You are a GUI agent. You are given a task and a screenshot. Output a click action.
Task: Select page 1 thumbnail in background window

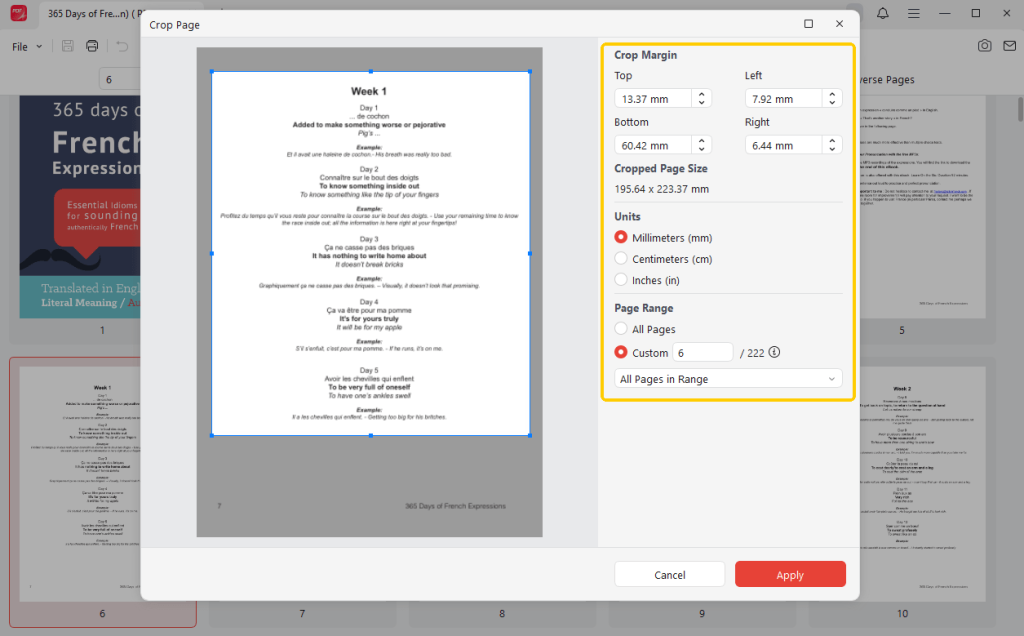click(x=80, y=207)
